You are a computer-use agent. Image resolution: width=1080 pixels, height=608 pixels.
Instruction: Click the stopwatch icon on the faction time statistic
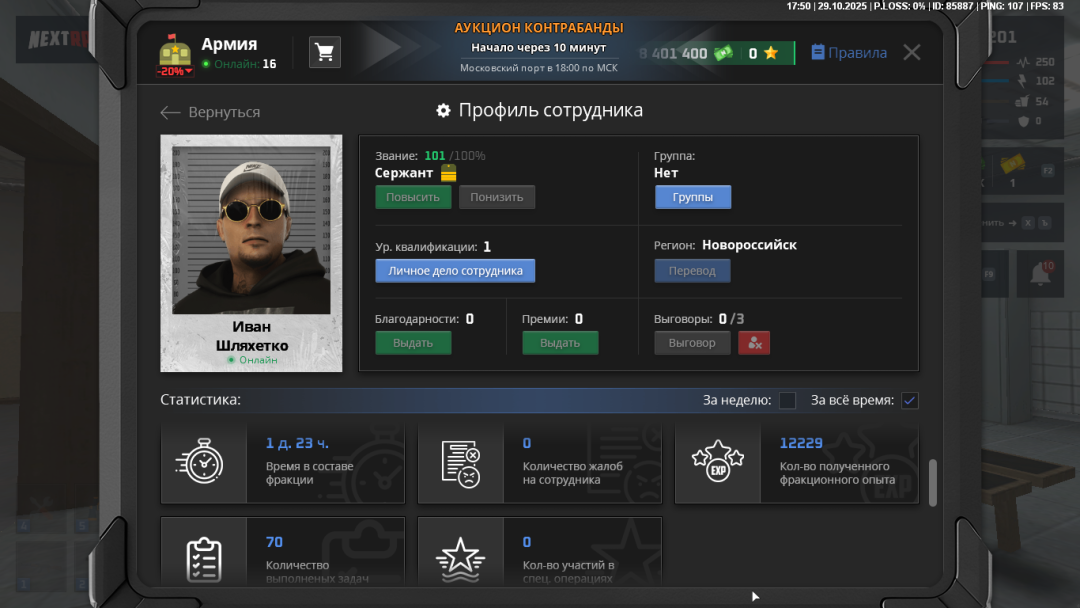pyautogui.click(x=204, y=462)
